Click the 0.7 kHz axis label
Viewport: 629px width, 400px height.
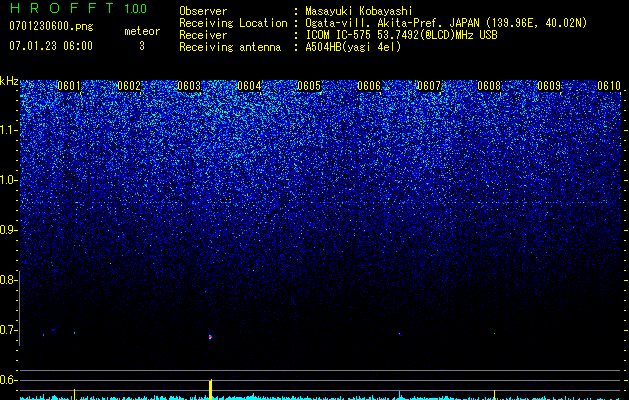pyautogui.click(x=8, y=330)
